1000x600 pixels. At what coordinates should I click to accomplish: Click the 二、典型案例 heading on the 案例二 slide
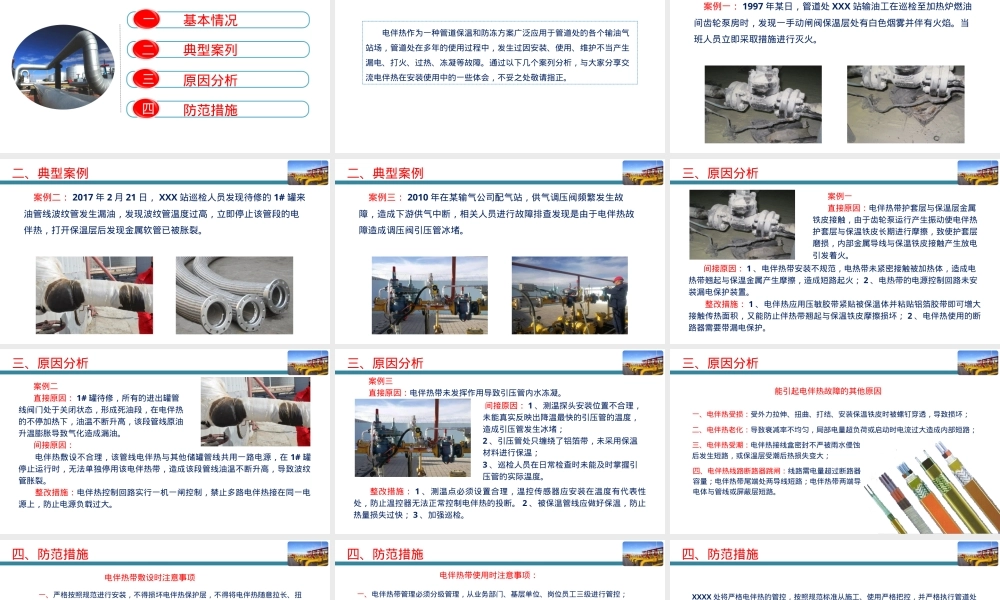tap(50, 173)
